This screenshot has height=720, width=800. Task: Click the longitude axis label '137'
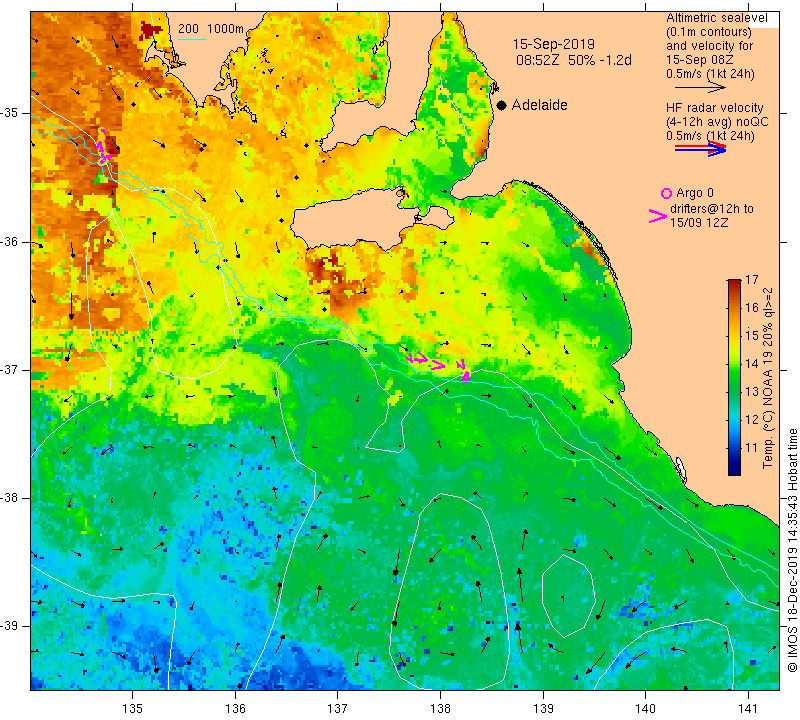point(337,709)
